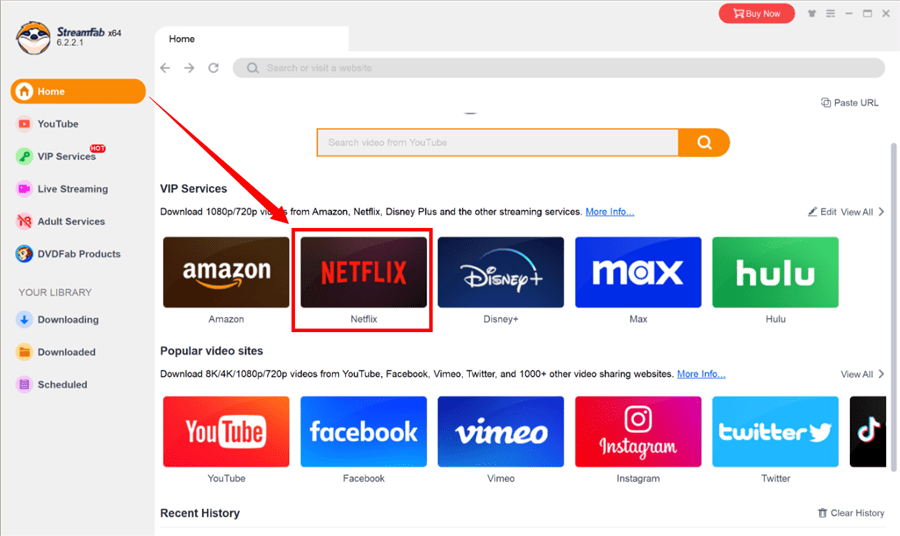The height and width of the screenshot is (536, 900).
Task: Click the orange search magnifier button
Action: coord(704,142)
